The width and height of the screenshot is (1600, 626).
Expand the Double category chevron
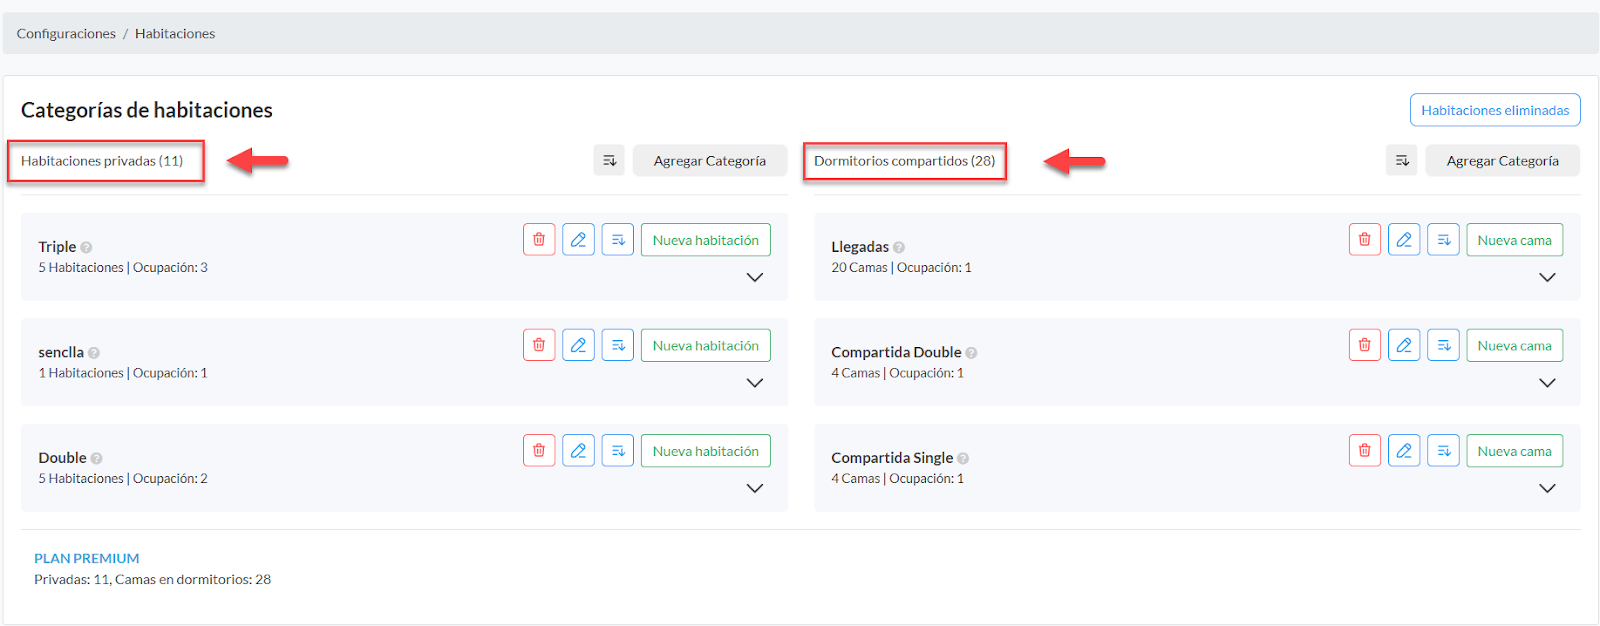click(755, 488)
